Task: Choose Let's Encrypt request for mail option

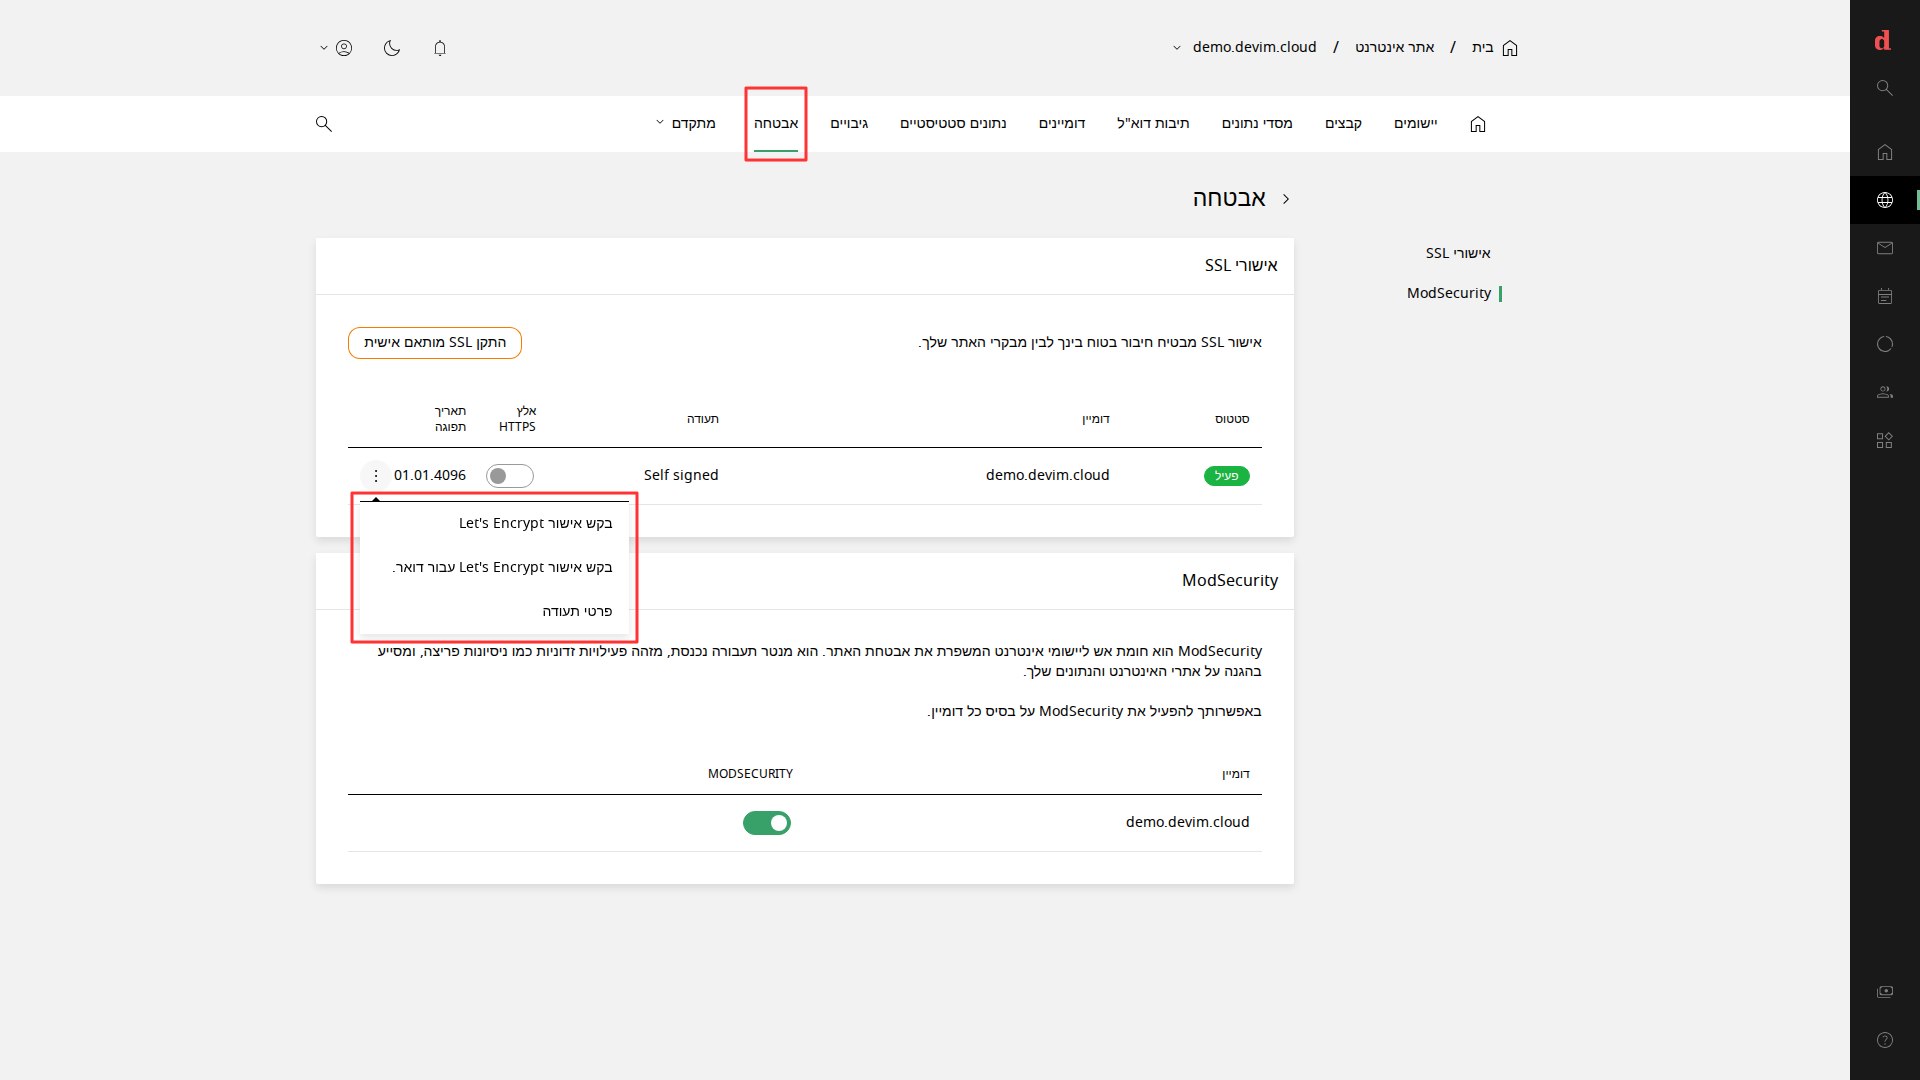Action: click(495, 568)
